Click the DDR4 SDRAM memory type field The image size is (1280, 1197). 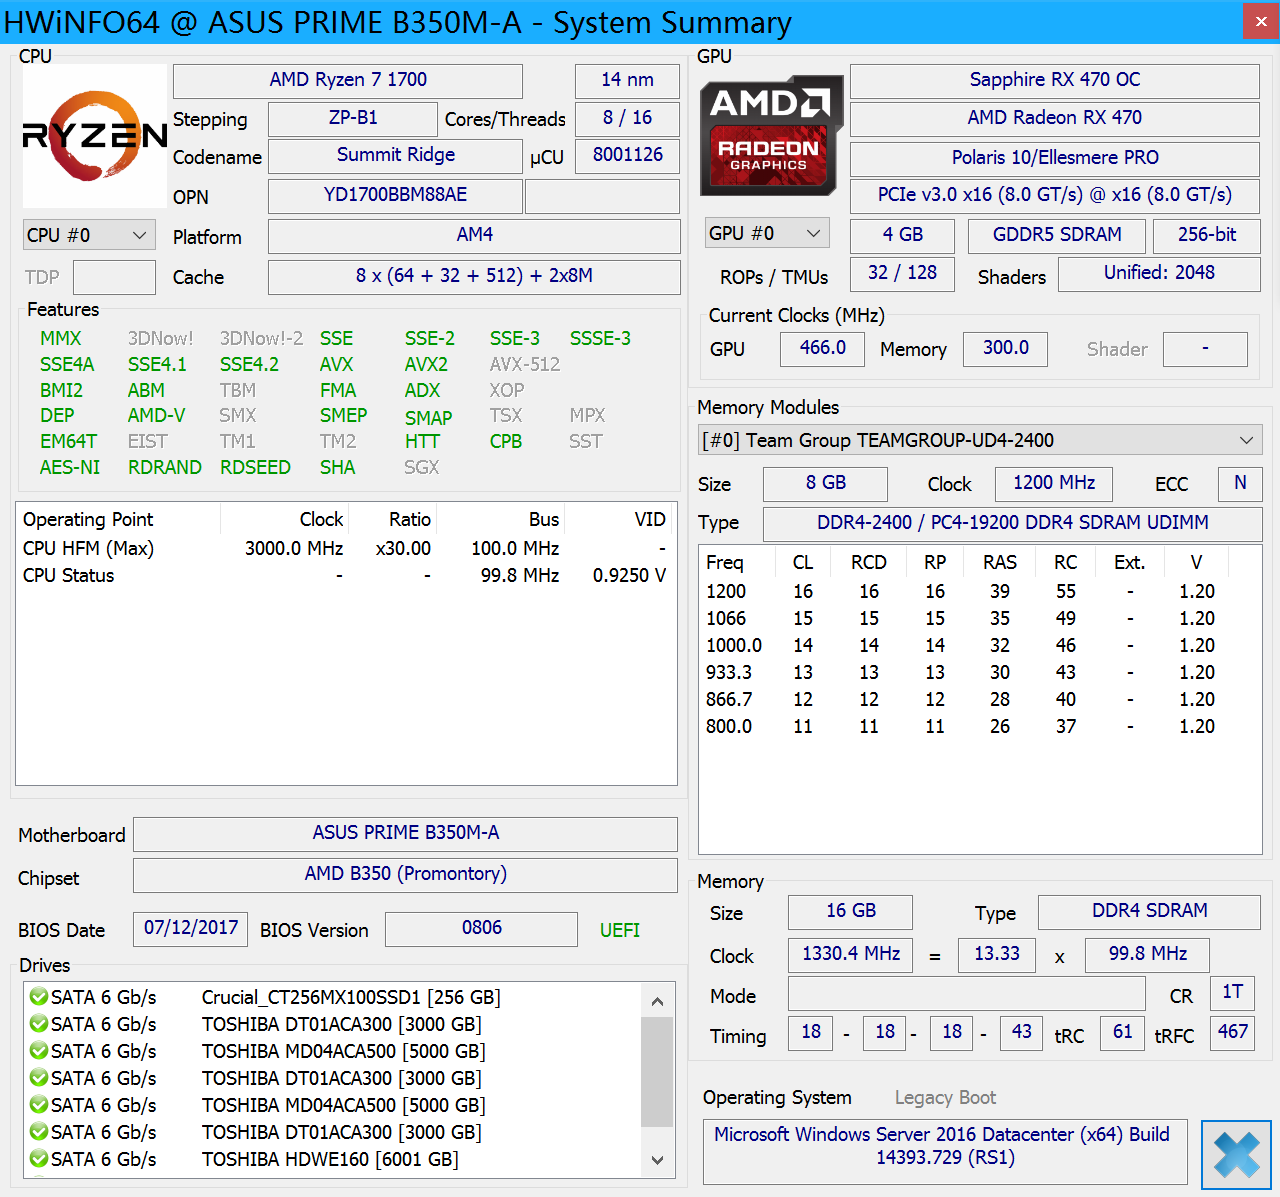click(x=1149, y=911)
